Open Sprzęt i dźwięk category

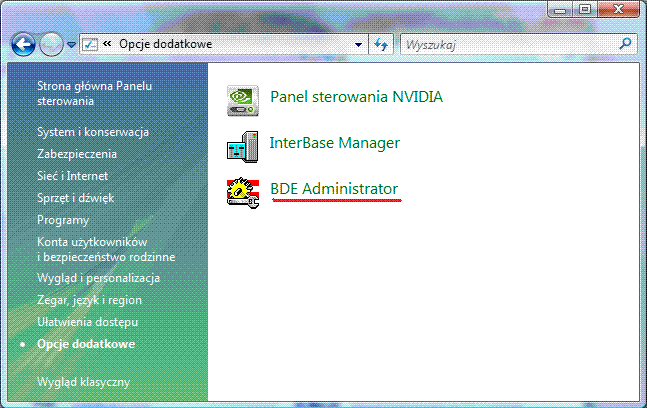coord(76,198)
